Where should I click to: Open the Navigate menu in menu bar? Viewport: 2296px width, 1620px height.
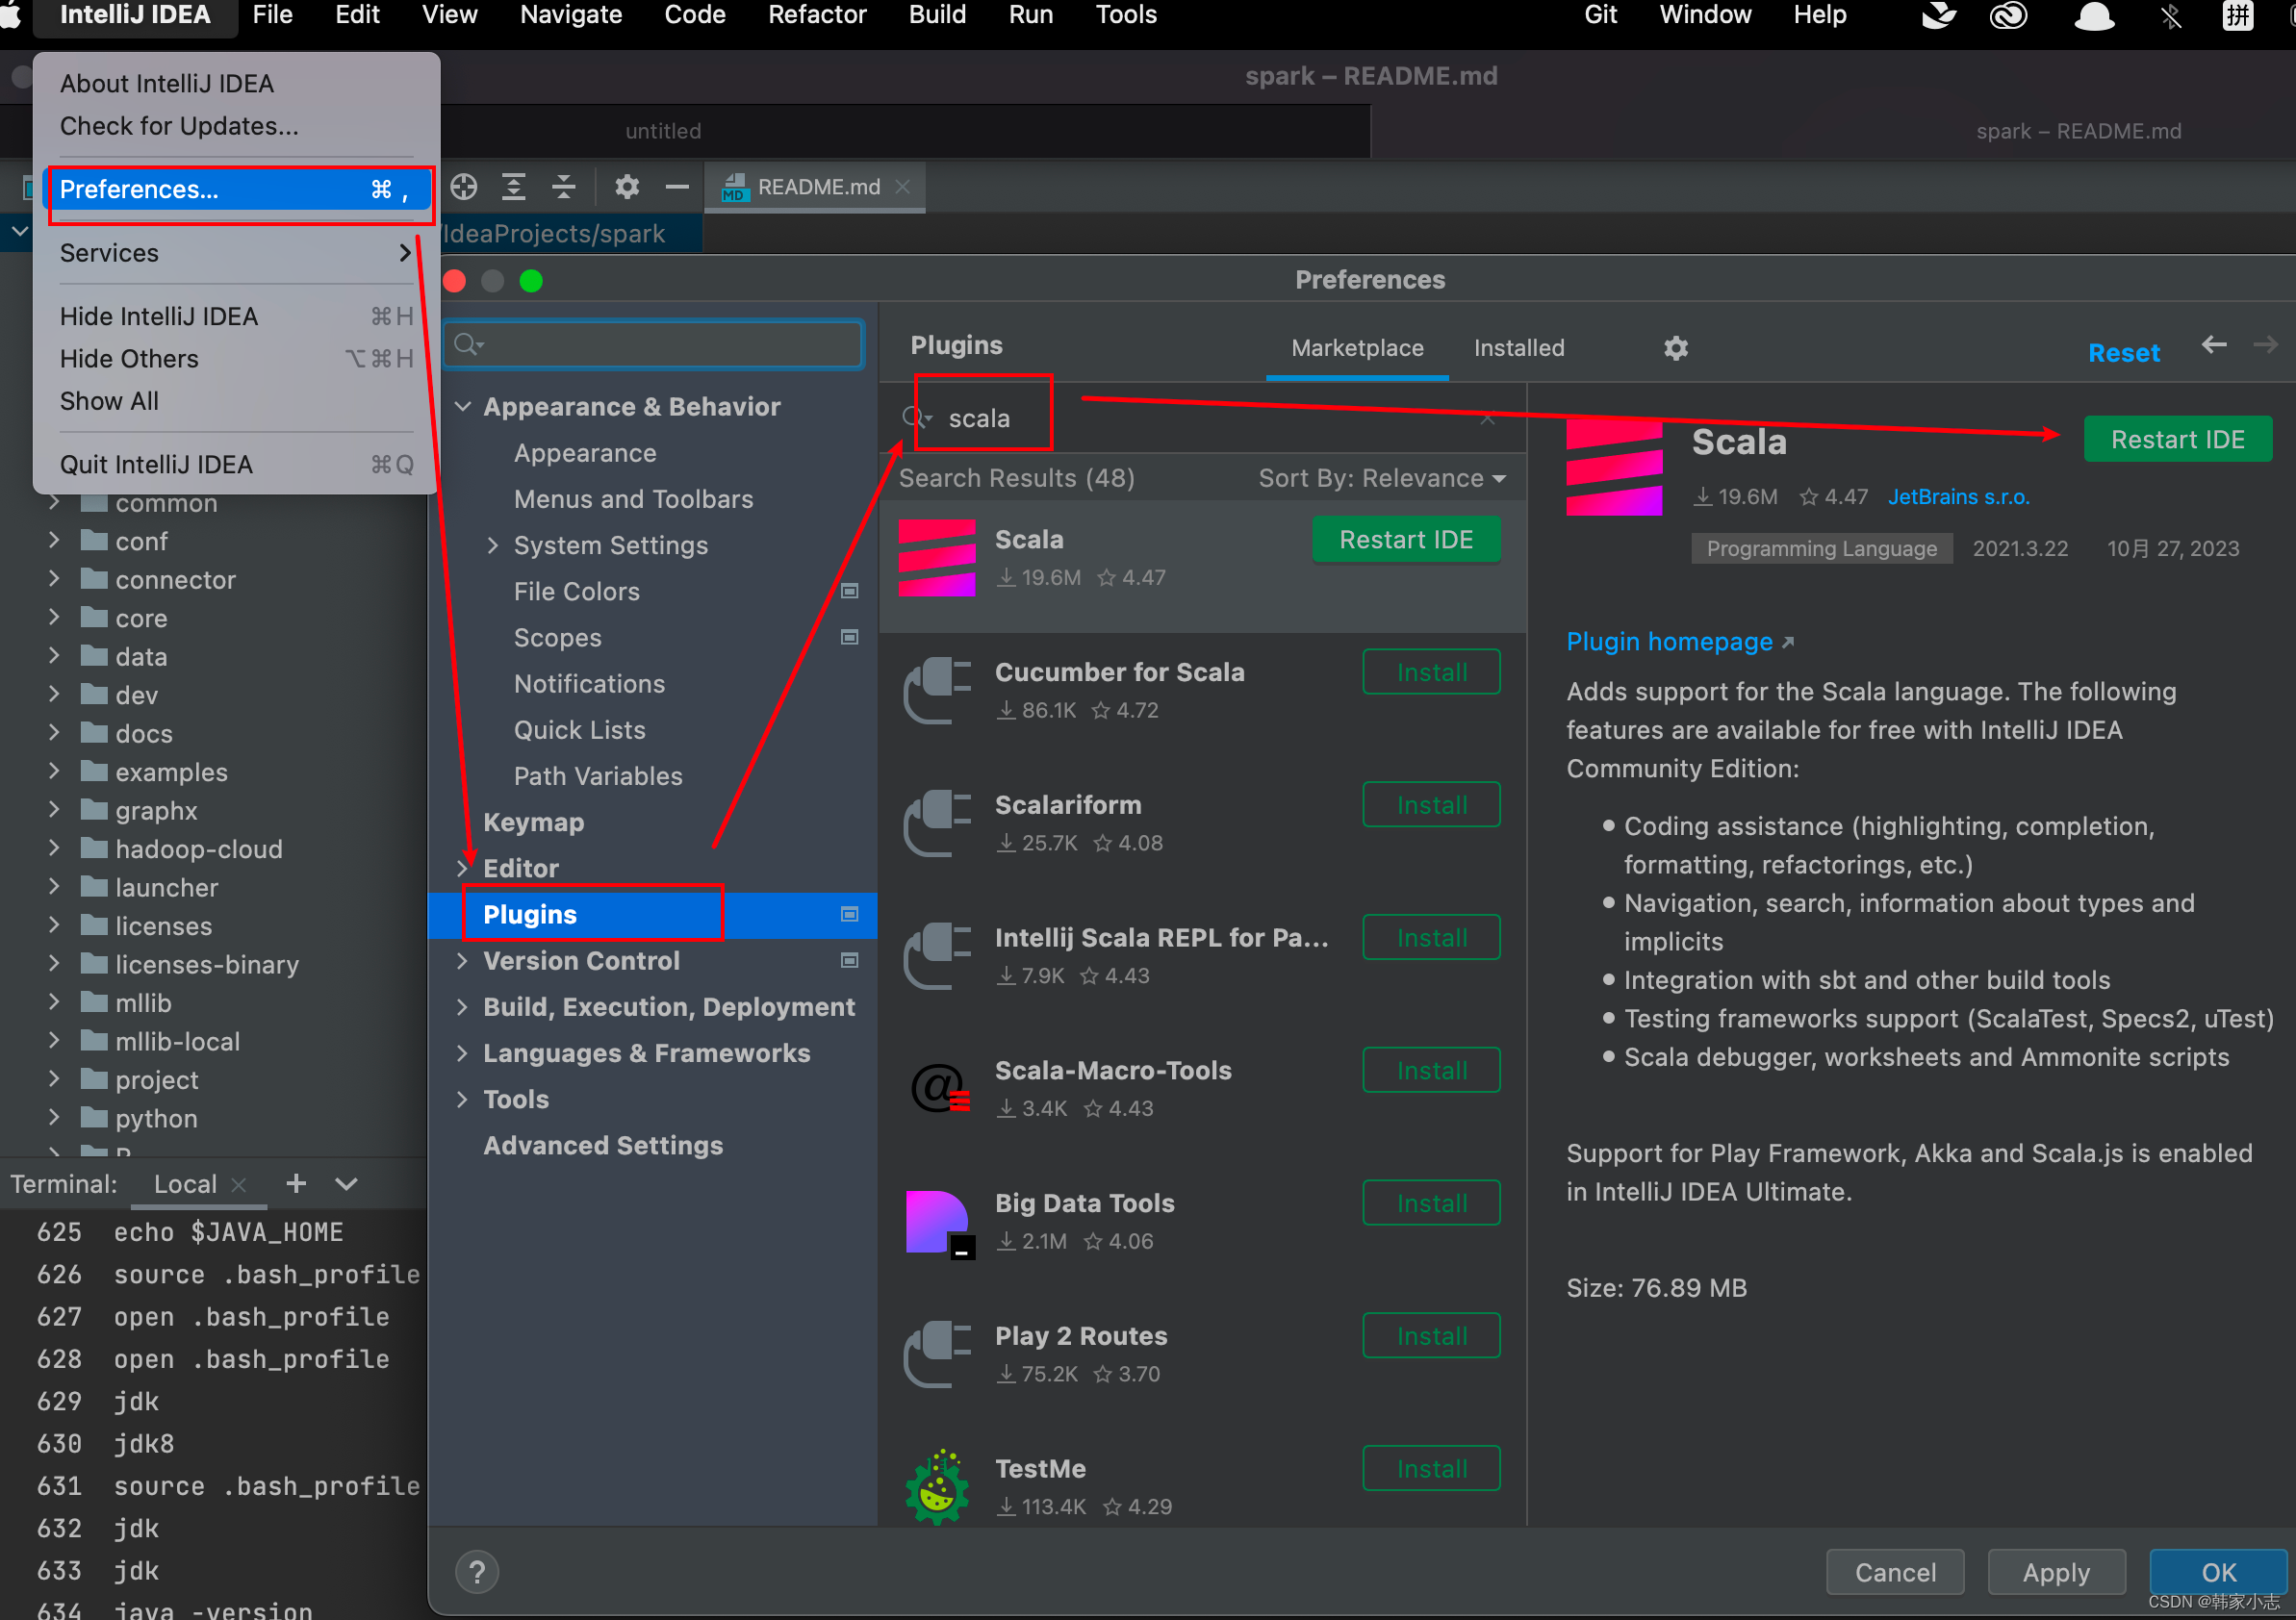click(570, 15)
